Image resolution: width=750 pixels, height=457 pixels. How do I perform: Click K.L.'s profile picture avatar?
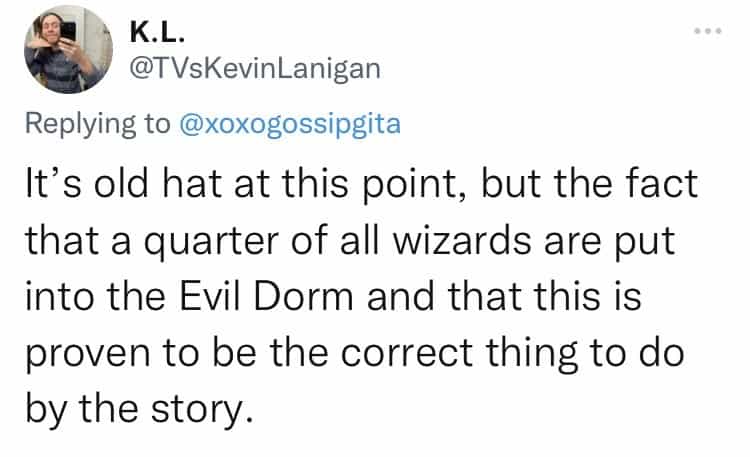click(x=66, y=50)
